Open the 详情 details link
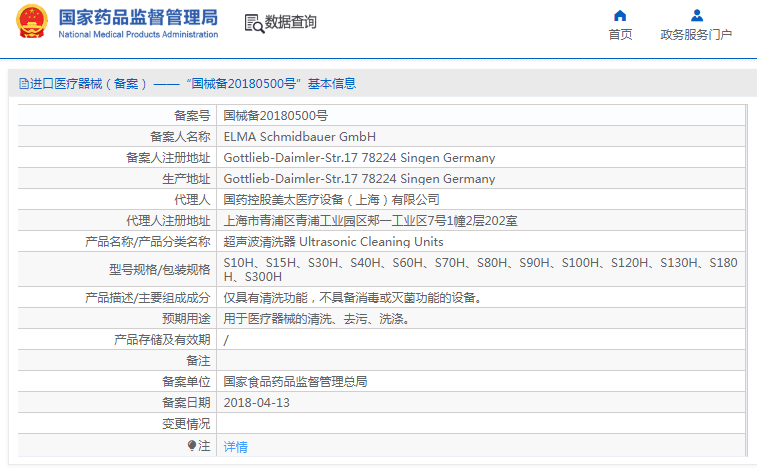The width and height of the screenshot is (757, 469). click(236, 447)
